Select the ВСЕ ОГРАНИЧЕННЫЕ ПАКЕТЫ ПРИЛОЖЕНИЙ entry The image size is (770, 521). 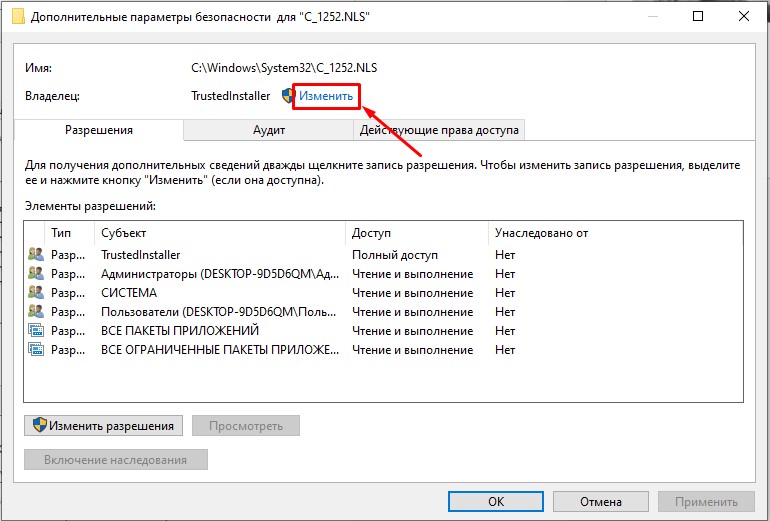click(x=383, y=350)
